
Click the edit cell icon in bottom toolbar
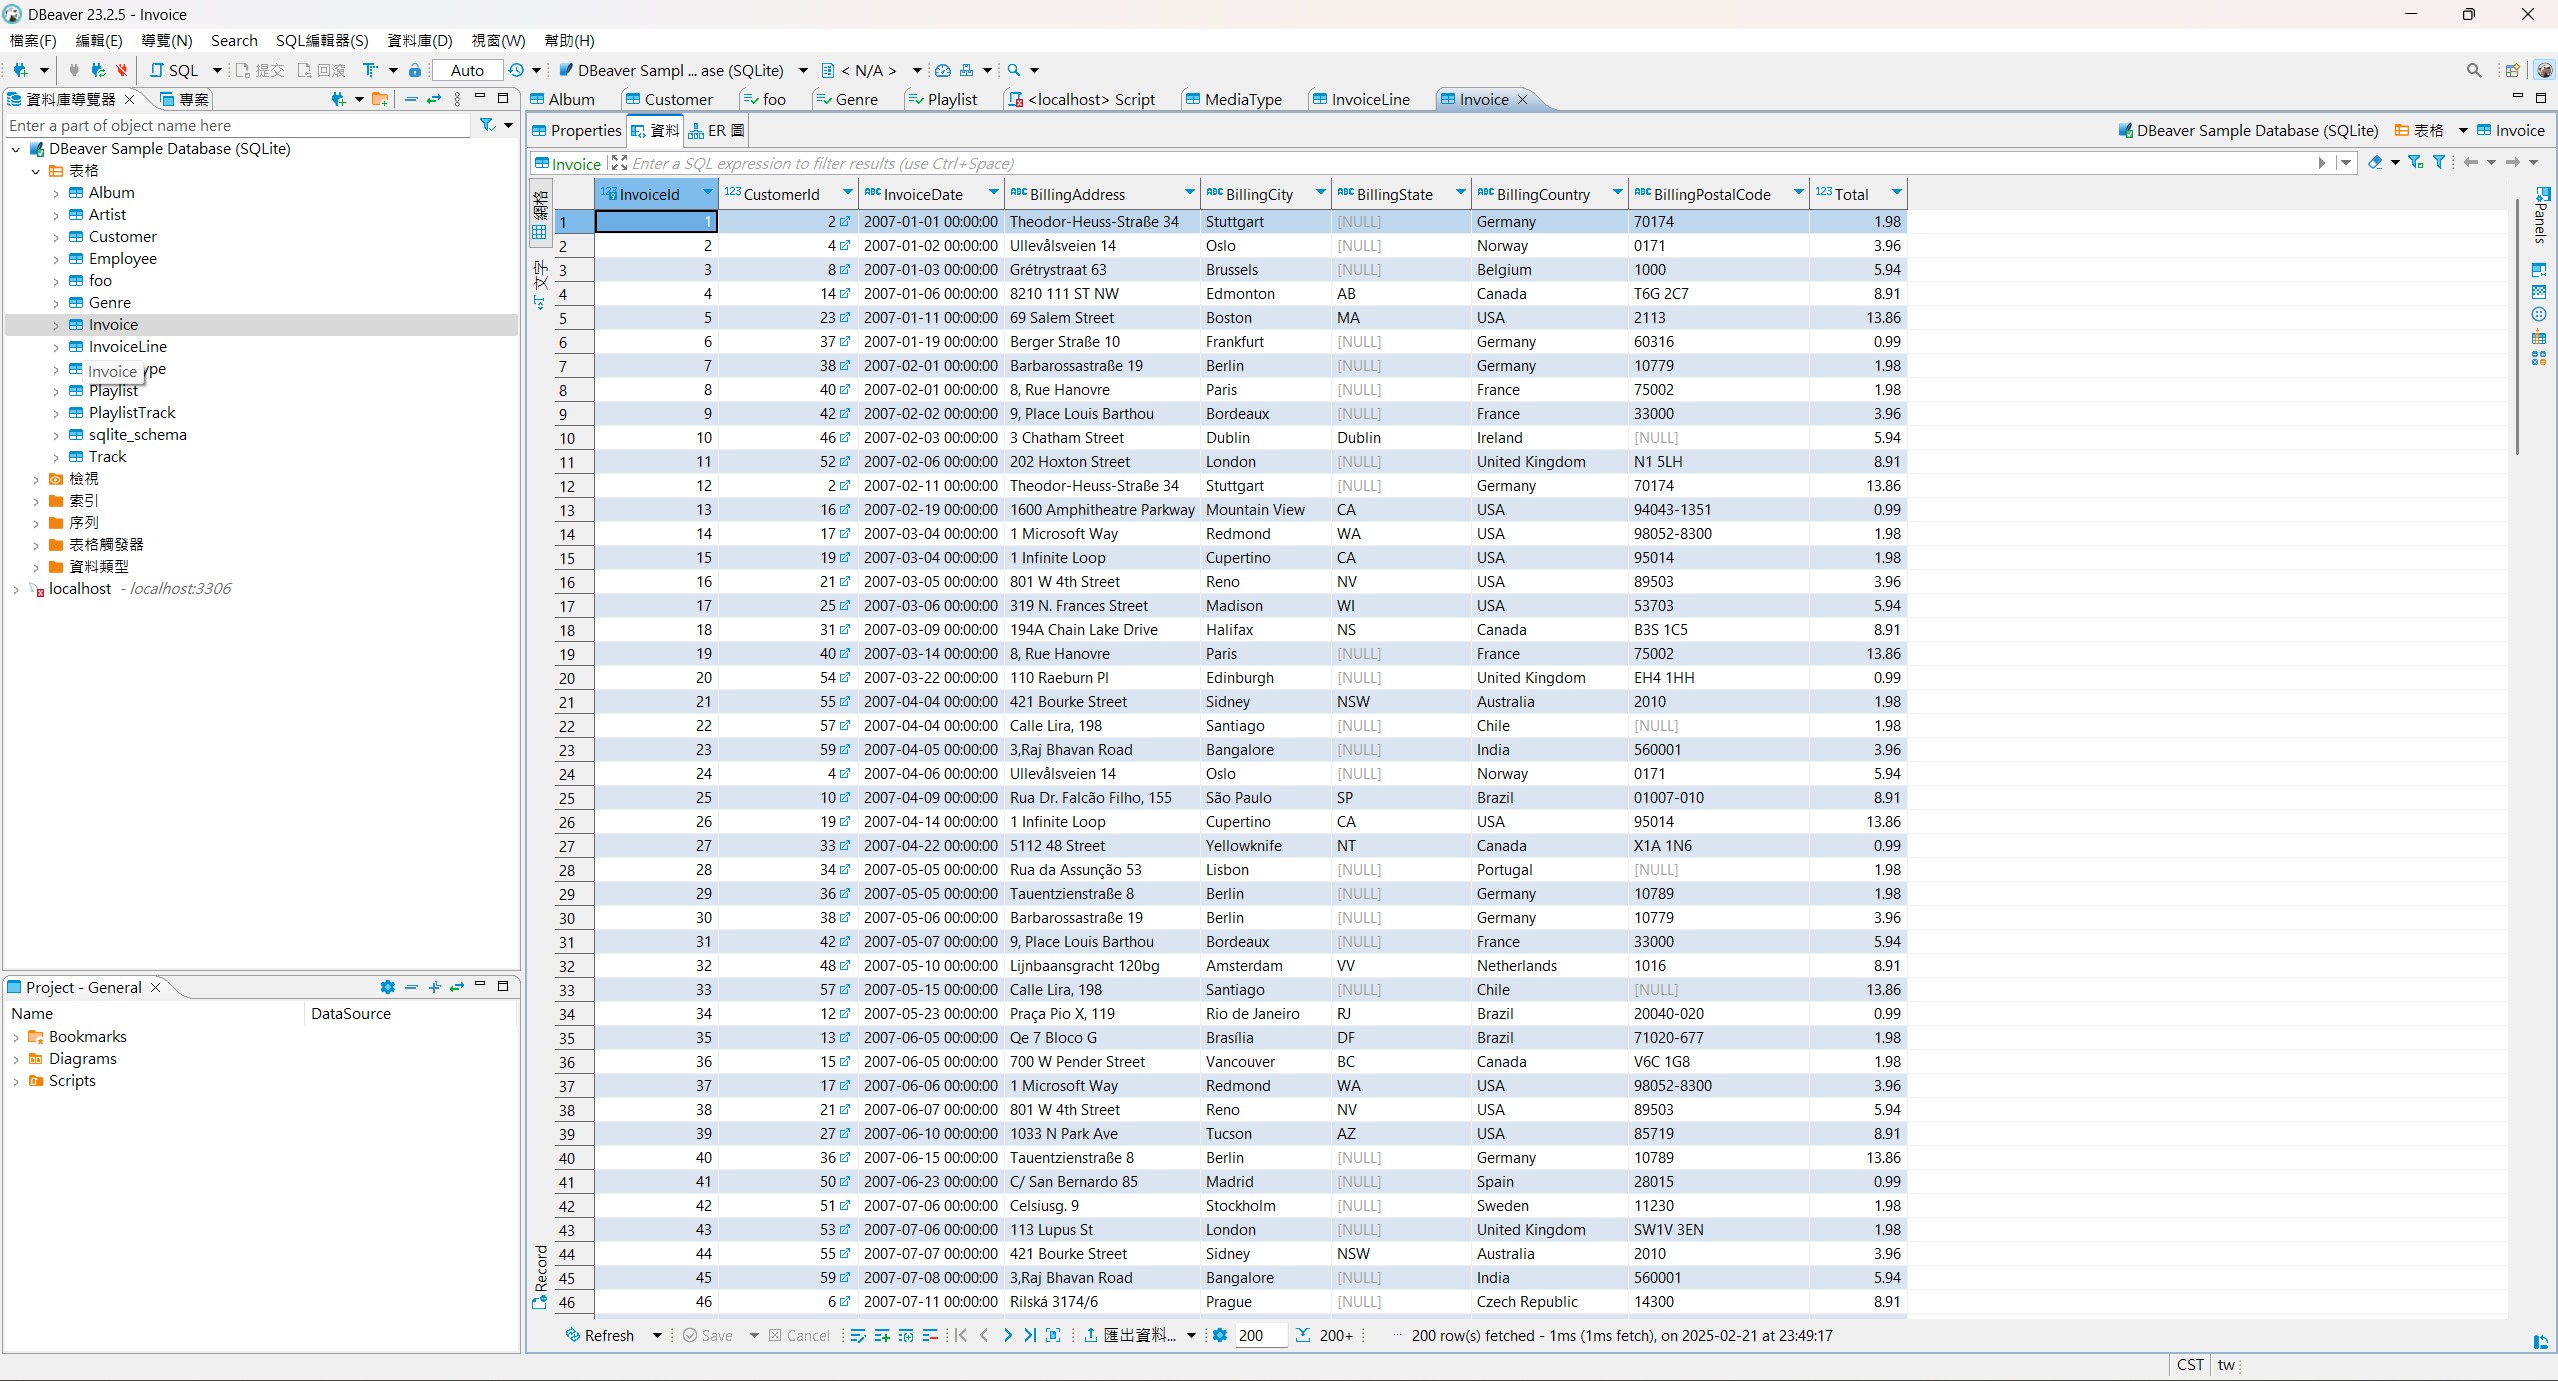858,1335
